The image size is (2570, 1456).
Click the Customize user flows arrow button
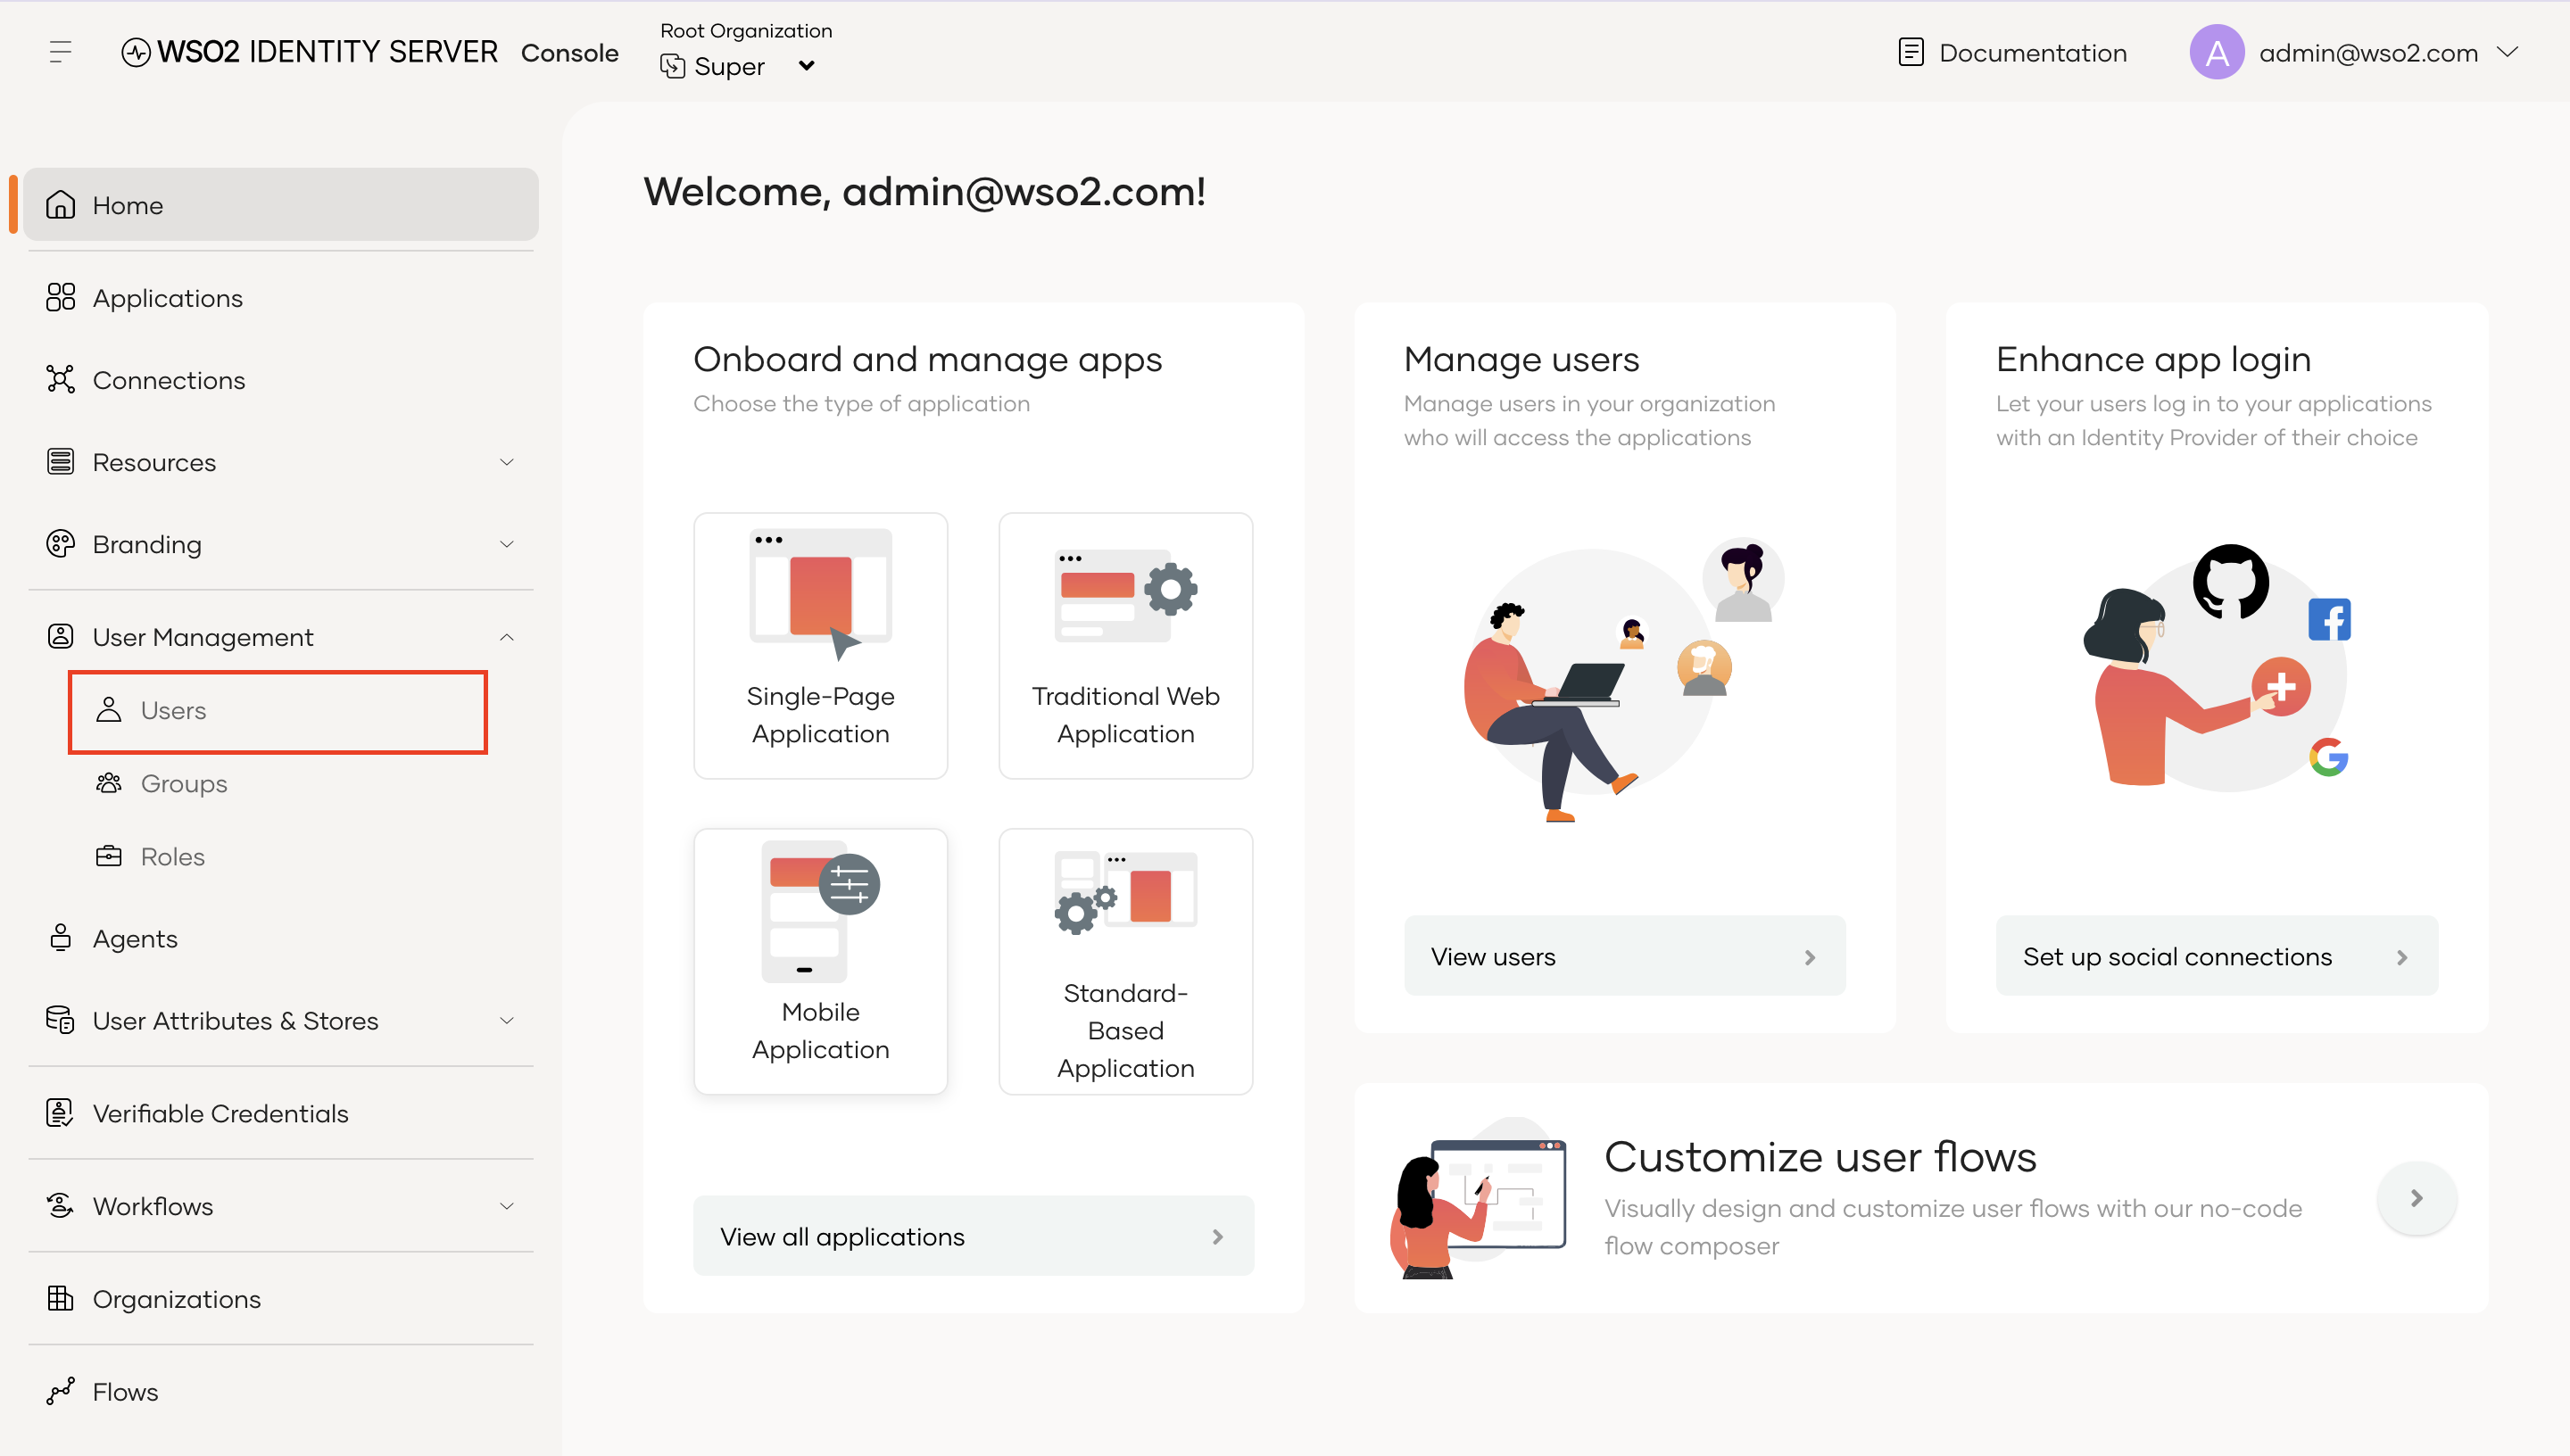pos(2416,1198)
